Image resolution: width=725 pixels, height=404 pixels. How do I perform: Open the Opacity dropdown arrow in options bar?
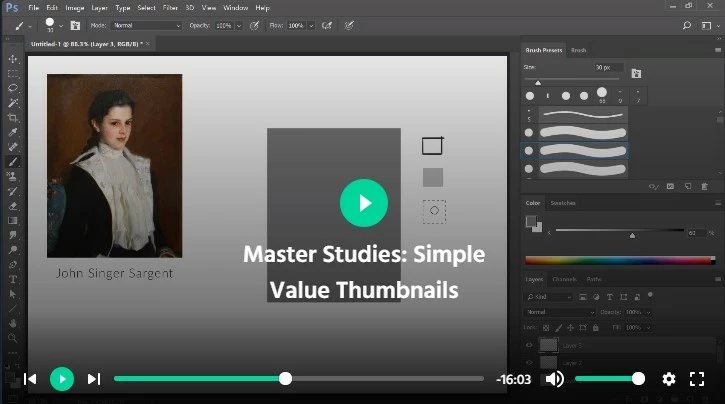pyautogui.click(x=239, y=26)
